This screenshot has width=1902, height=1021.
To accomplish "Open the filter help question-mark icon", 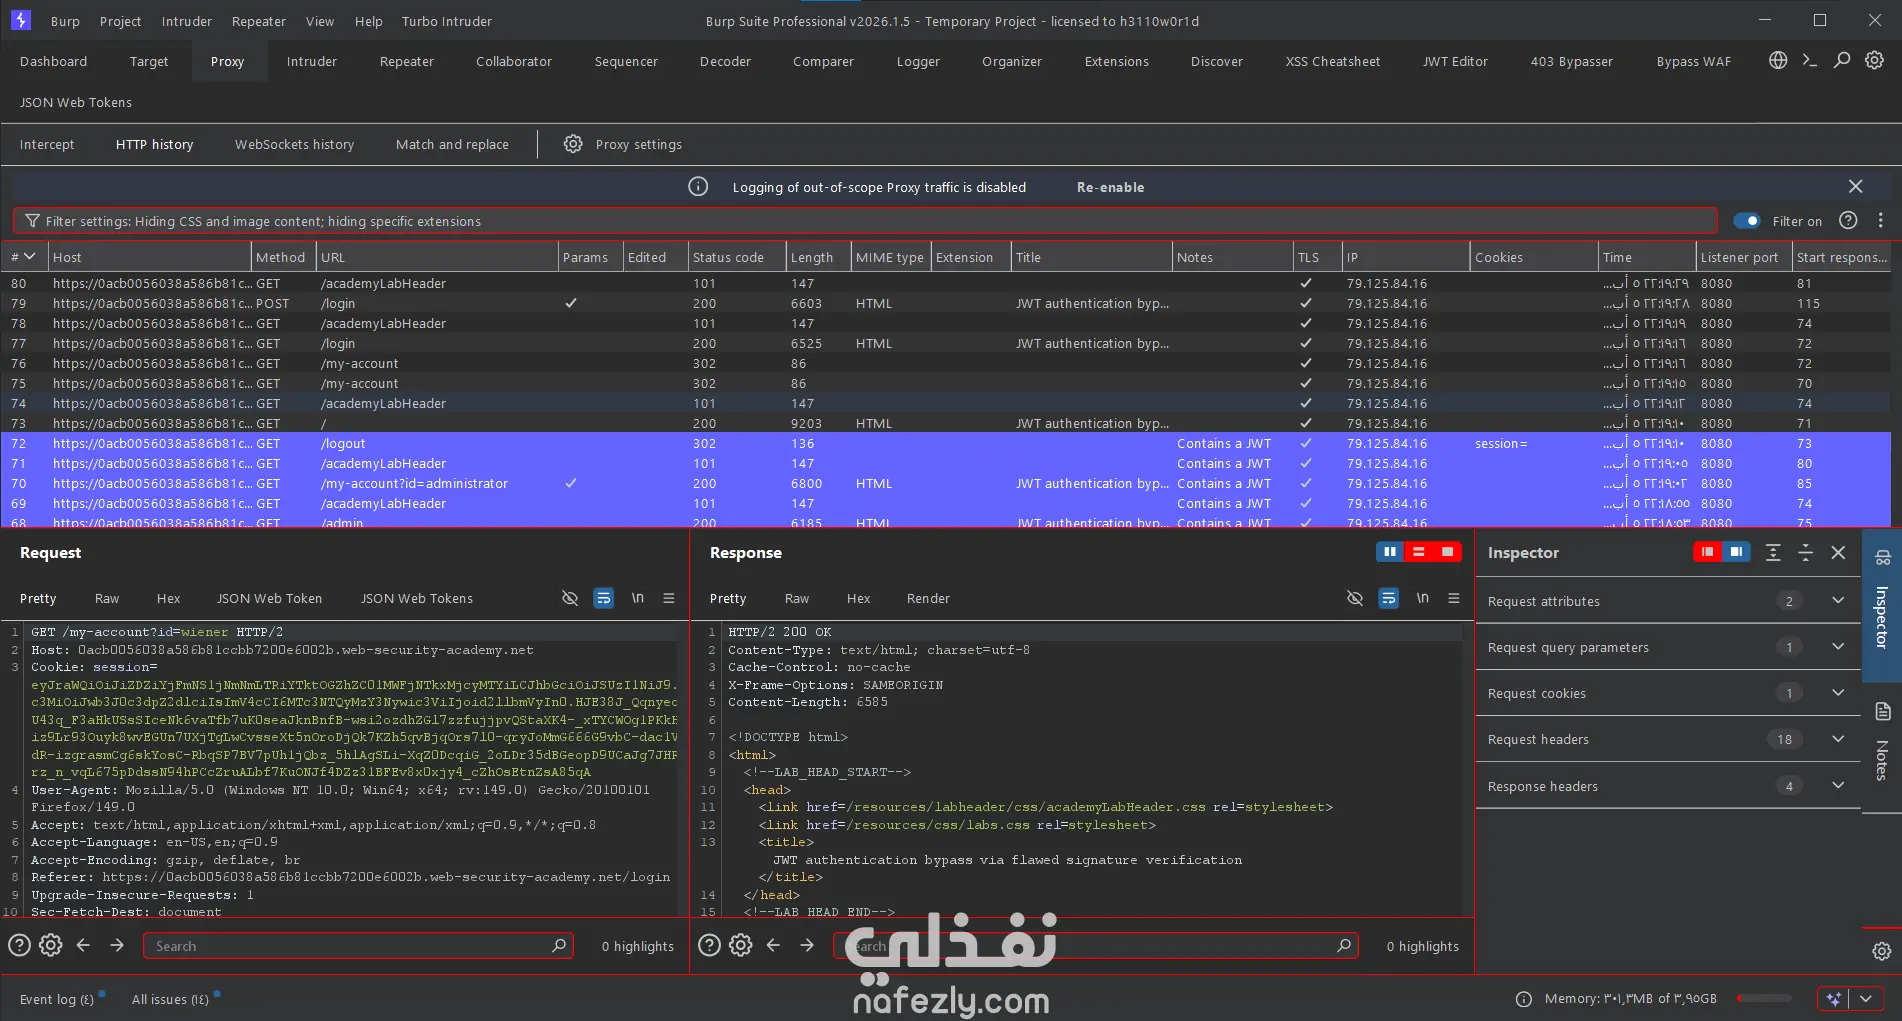I will tap(1848, 221).
